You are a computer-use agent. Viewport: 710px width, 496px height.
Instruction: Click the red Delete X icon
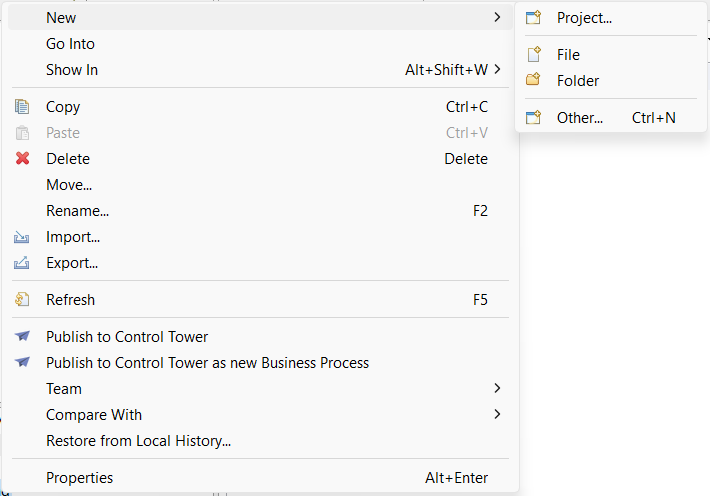click(x=22, y=159)
